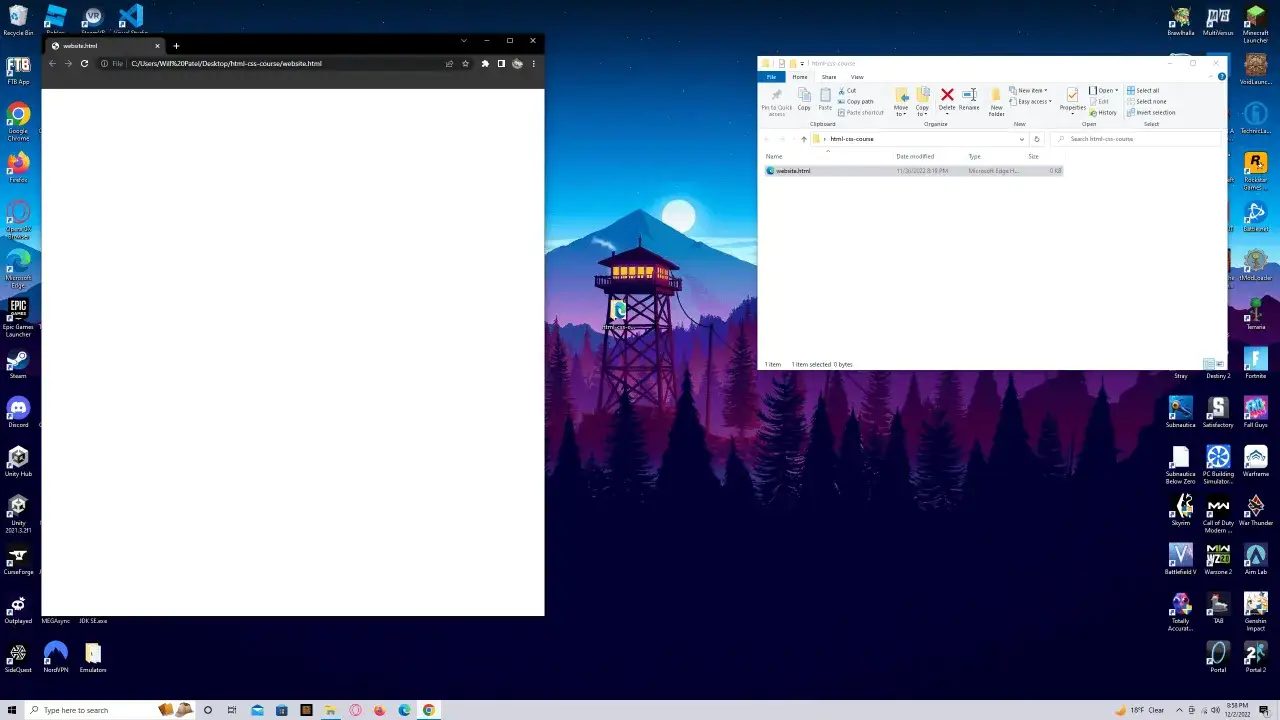
Task: Bookmark this page with the star icon
Action: pyautogui.click(x=465, y=64)
